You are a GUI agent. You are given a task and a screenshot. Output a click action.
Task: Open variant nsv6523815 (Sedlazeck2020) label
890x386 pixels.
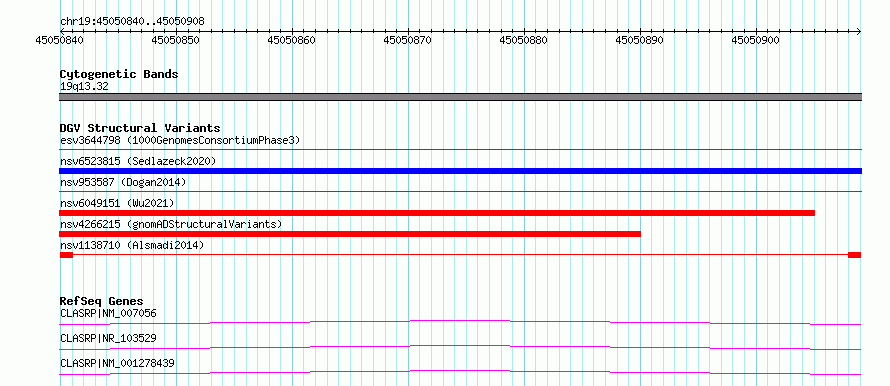pos(138,161)
